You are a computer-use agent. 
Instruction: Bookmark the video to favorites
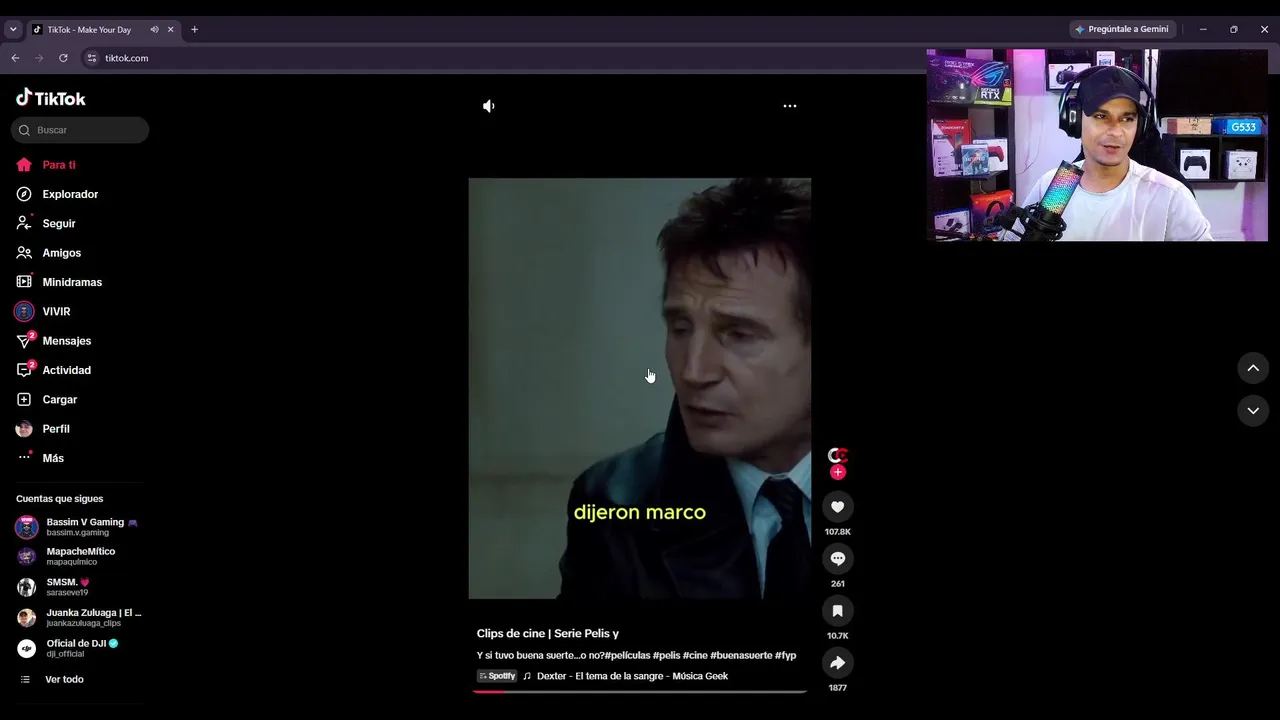point(838,611)
